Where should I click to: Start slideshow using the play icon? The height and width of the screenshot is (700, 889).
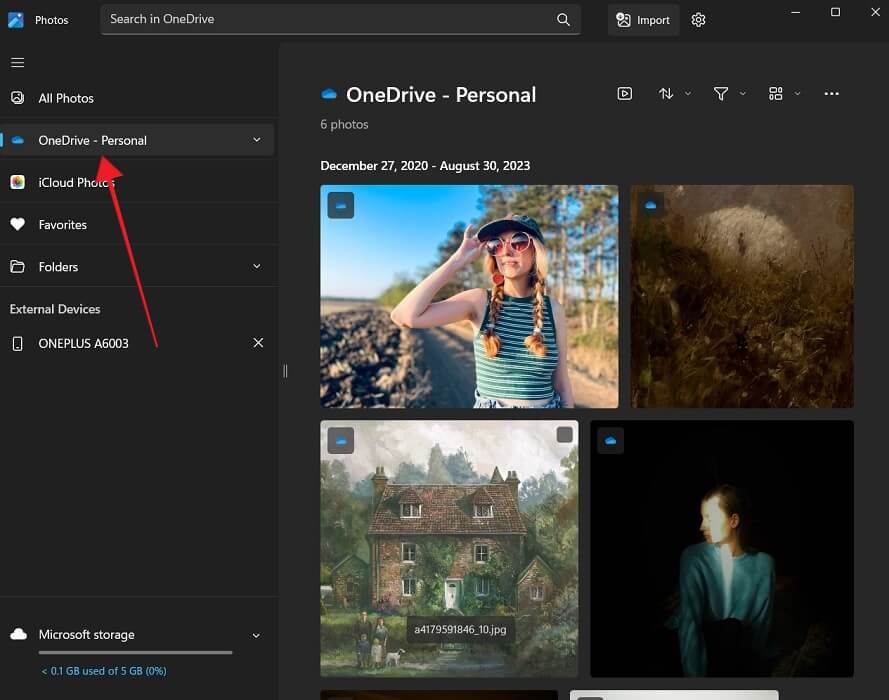tap(624, 94)
